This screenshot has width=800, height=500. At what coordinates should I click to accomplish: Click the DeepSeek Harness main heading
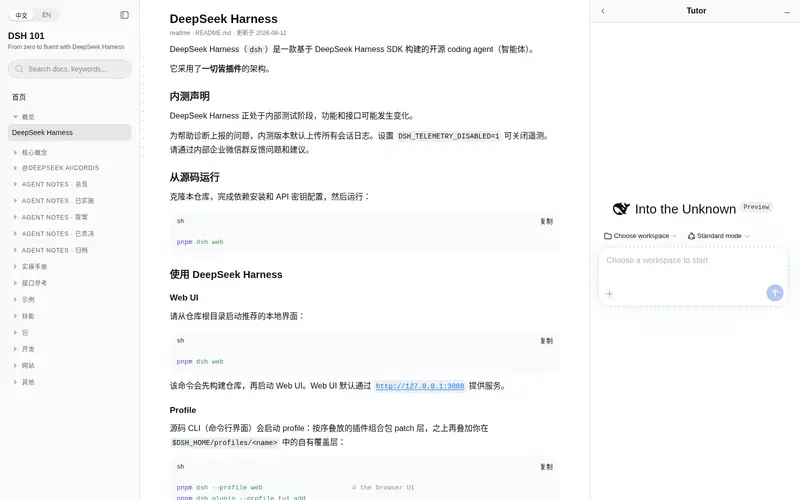click(223, 19)
